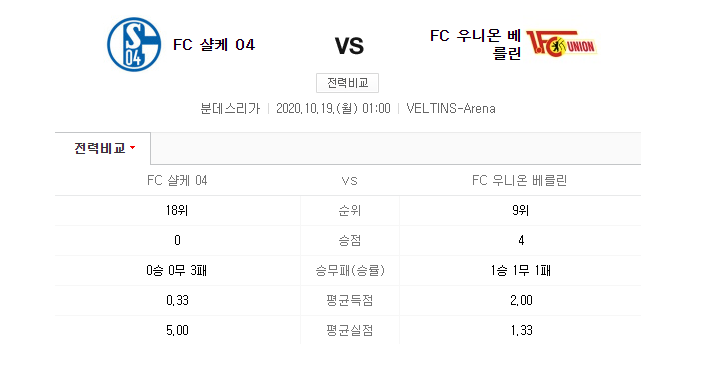Expand the red arrow beside 전력비교 tab
This screenshot has height=369, width=706.
(x=132, y=148)
